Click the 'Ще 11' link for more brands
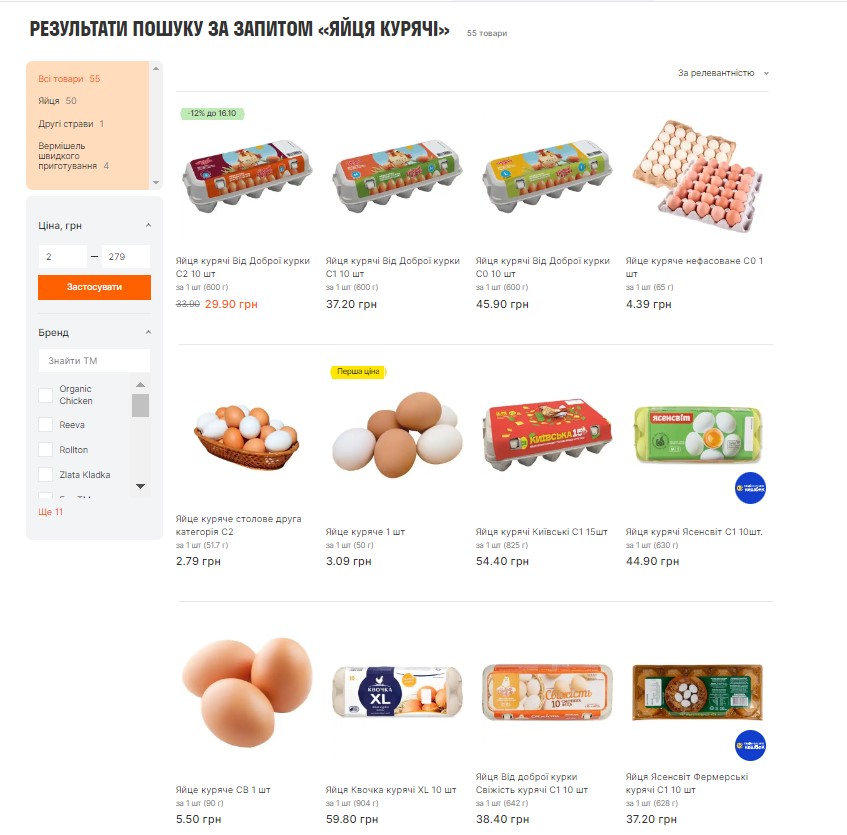 pos(50,511)
